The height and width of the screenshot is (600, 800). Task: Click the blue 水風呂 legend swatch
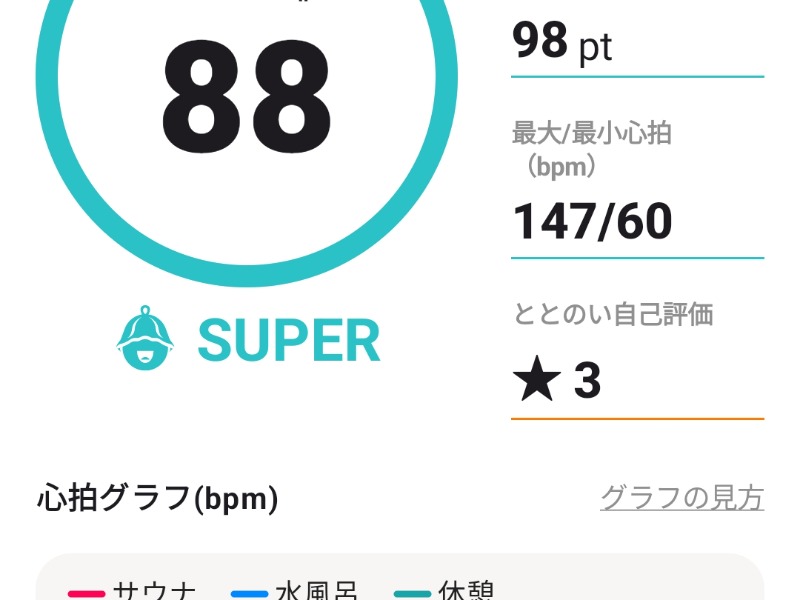pos(249,594)
